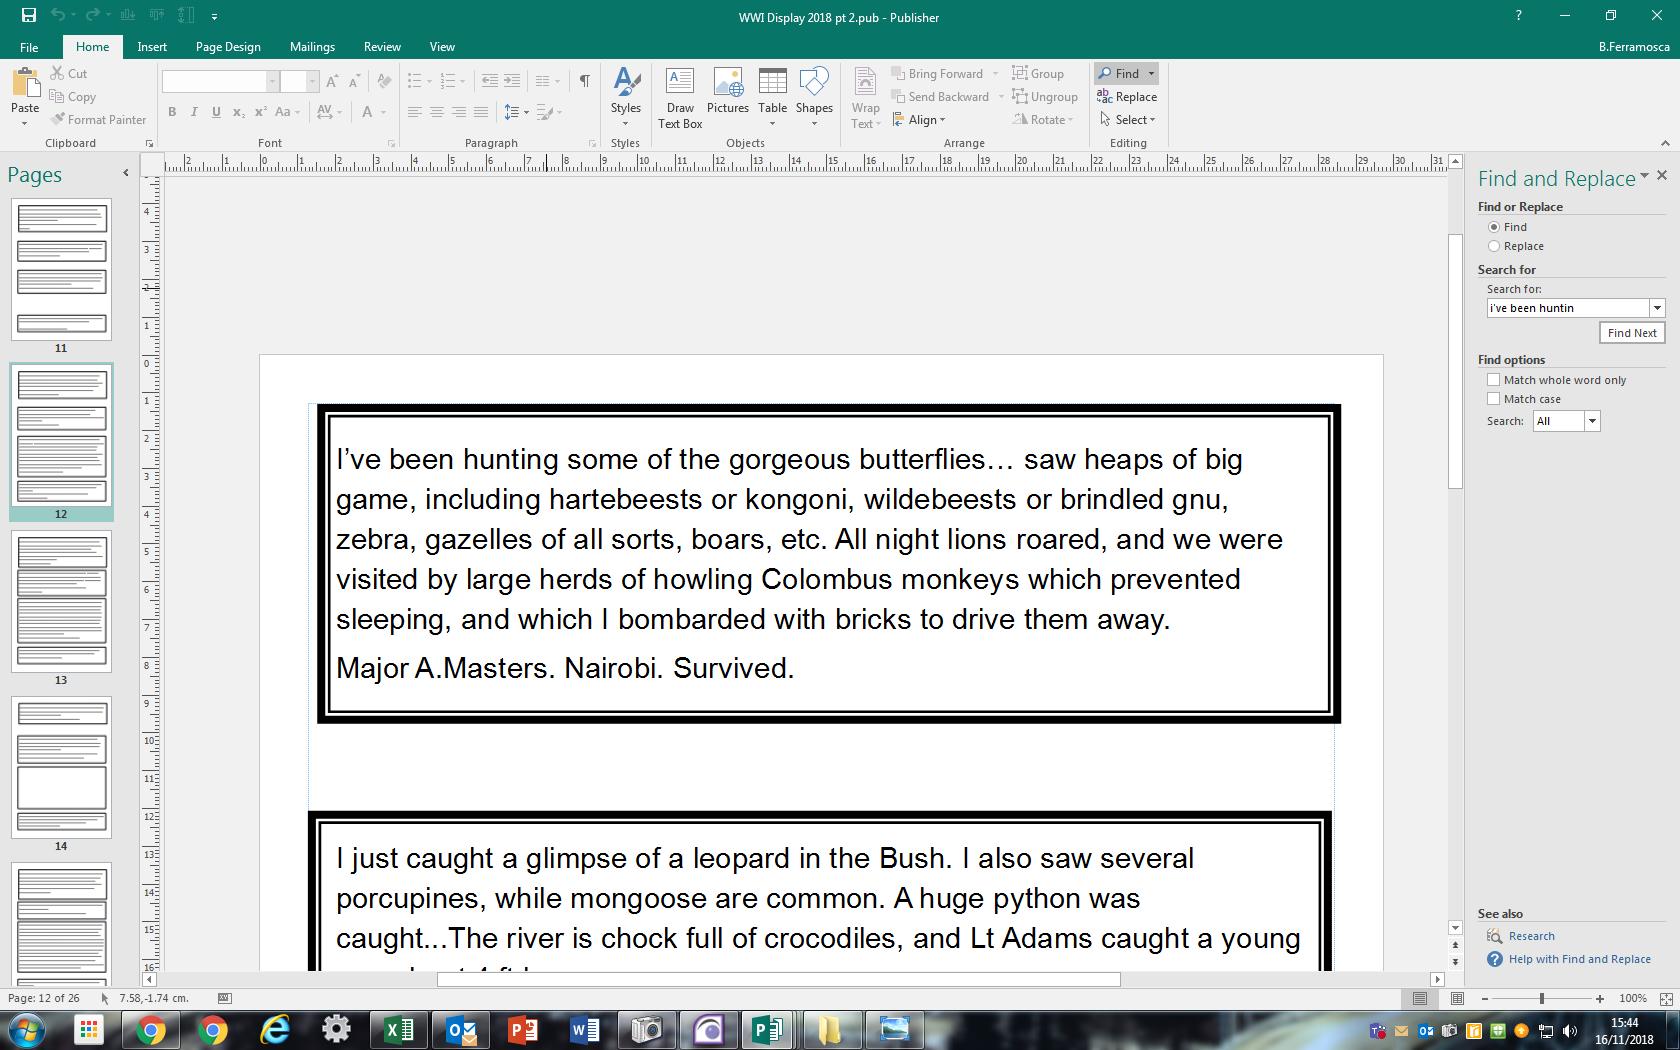Select Draw Text Box tool
Viewport: 1680px width, 1050px height.
pos(680,98)
